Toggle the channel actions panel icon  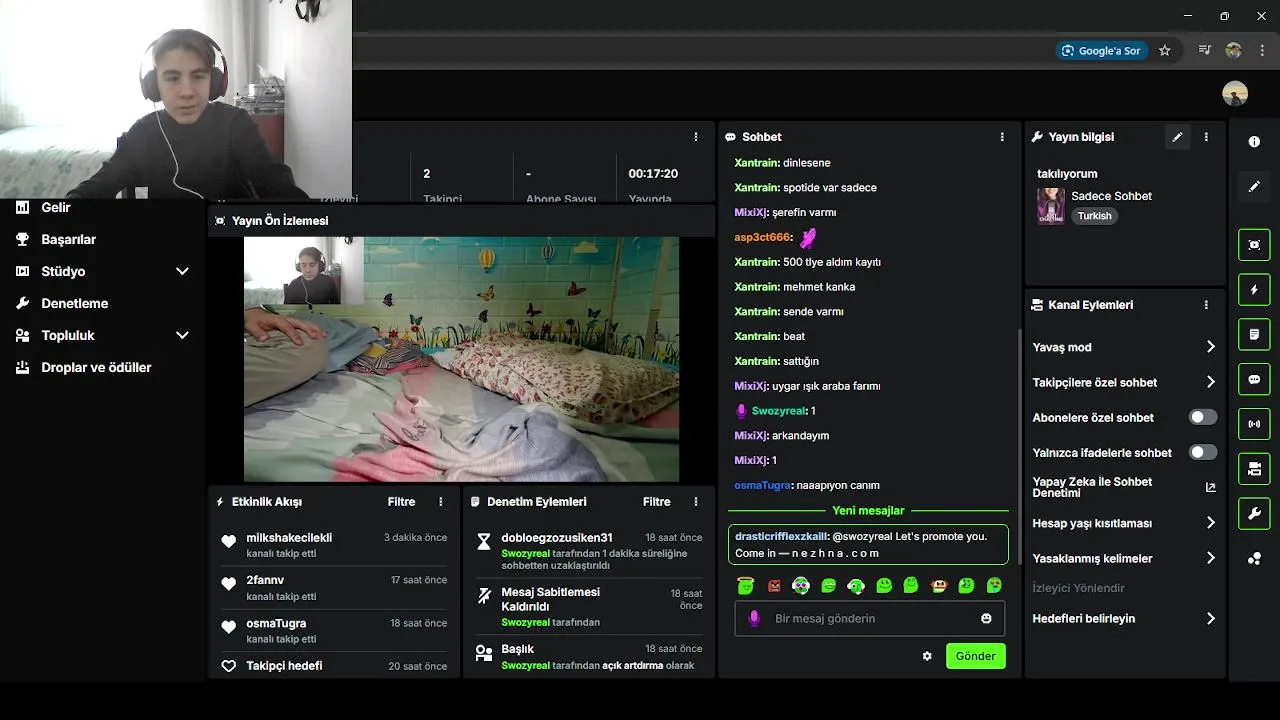(x=1254, y=468)
